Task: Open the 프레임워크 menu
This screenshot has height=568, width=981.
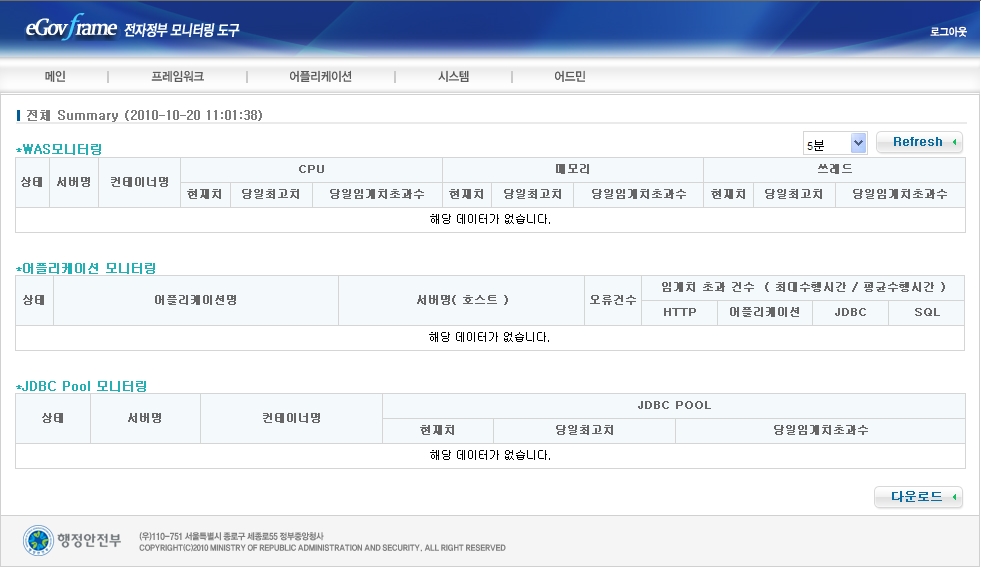Action: tap(178, 77)
